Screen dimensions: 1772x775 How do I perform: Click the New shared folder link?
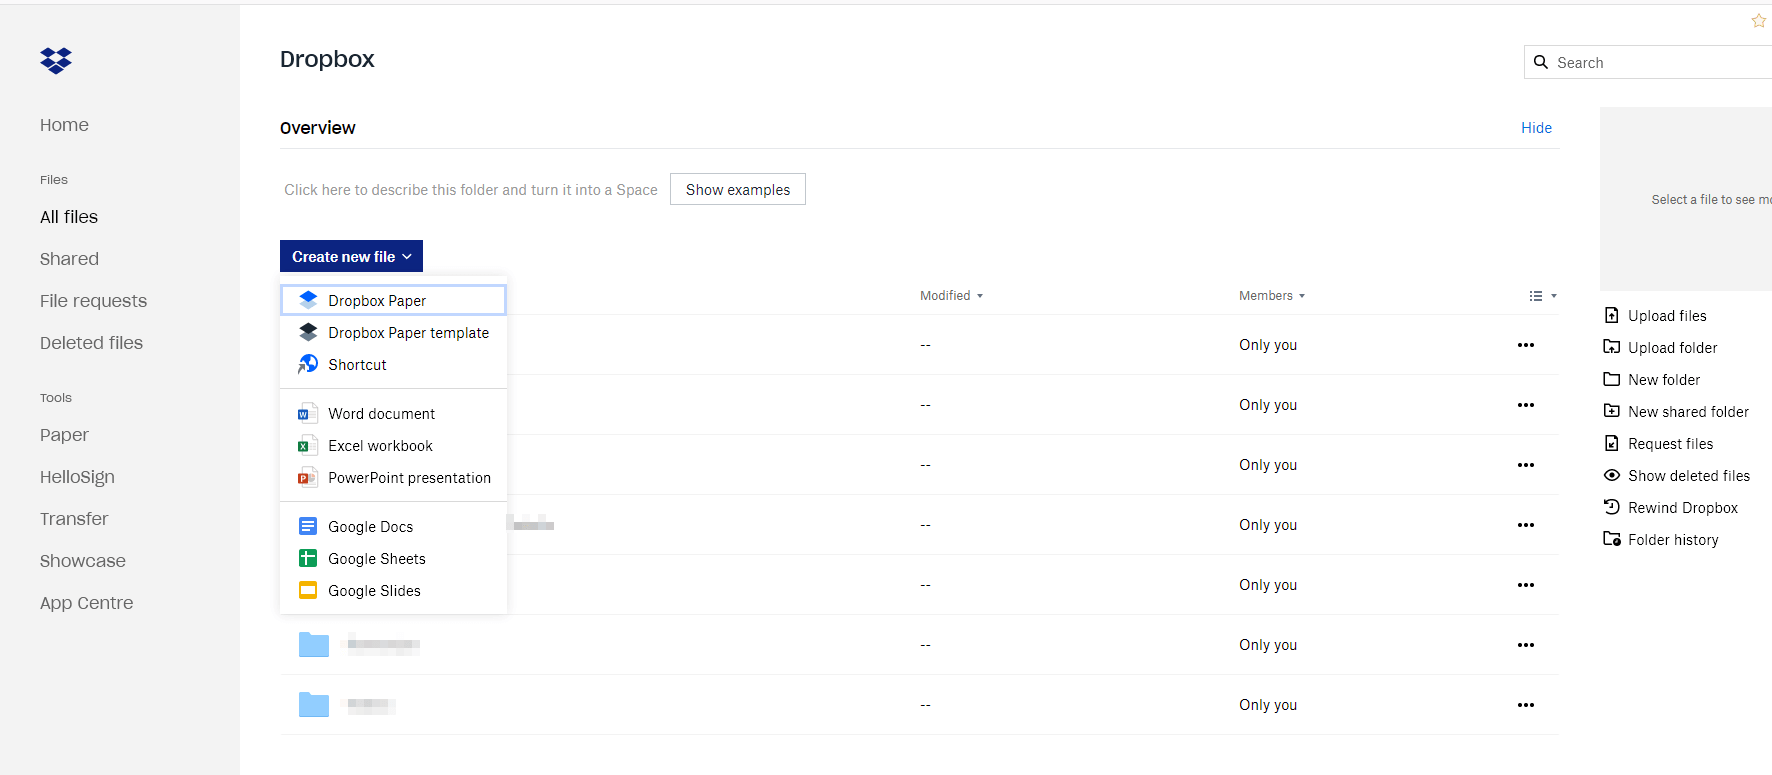pos(1688,412)
